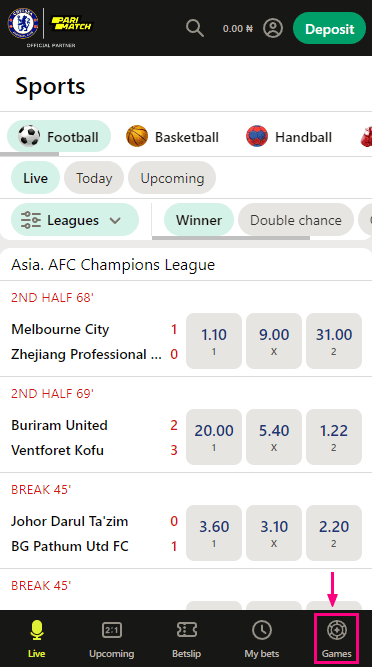This screenshot has width=372, height=667.
Task: Open Games in bottom navigation
Action: pos(336,639)
